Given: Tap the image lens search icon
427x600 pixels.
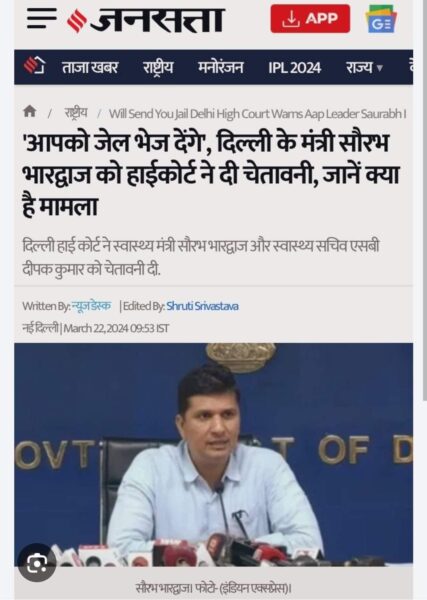Looking at the screenshot, I should 37,562.
